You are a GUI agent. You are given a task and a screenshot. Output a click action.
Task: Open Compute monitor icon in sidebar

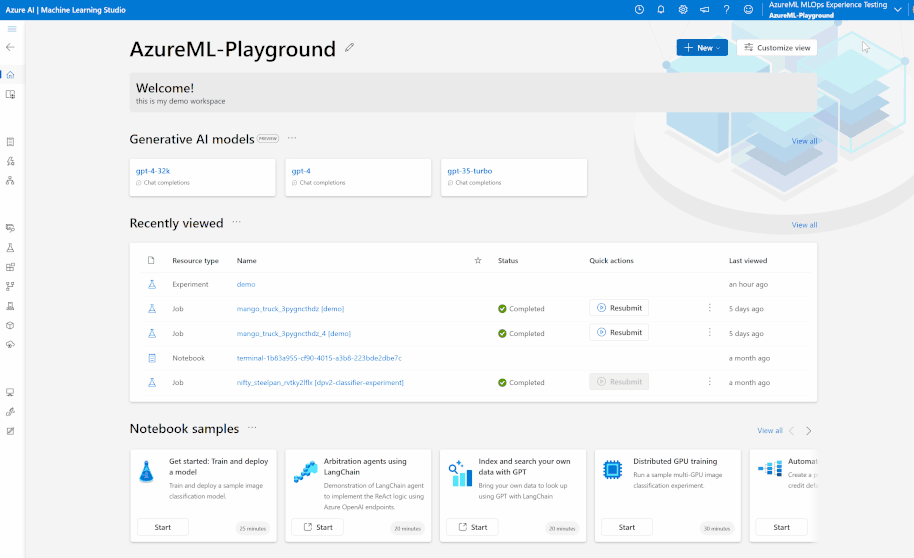10,392
